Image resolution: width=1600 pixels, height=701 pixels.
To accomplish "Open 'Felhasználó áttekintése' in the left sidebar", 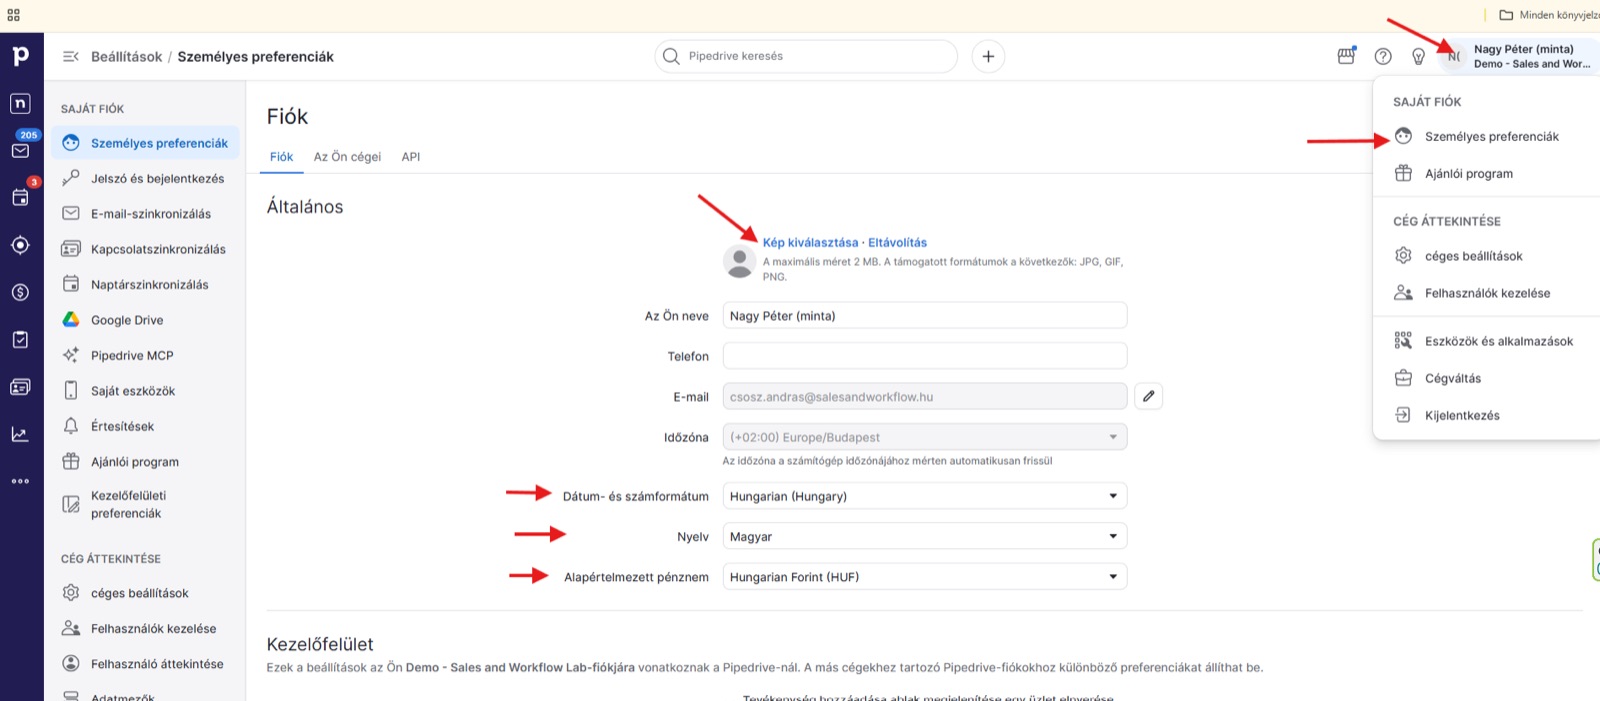I will tap(145, 664).
